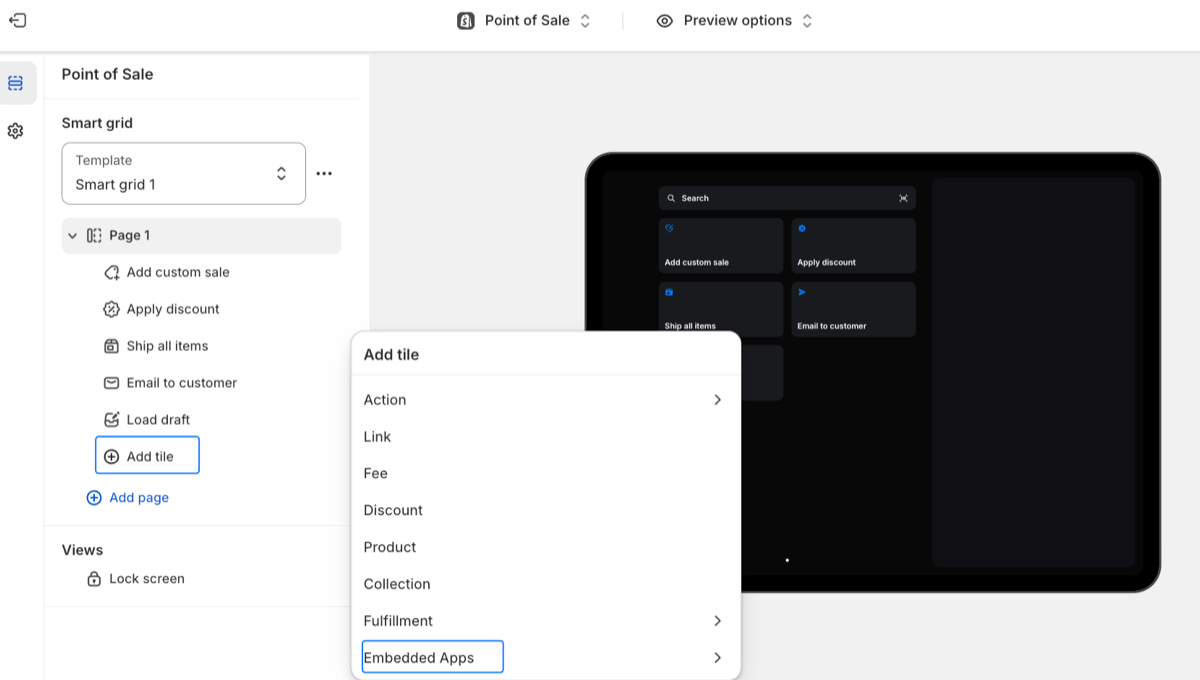Click the Page 1 grid layout icon
Image resolution: width=1200 pixels, height=680 pixels.
coord(94,236)
